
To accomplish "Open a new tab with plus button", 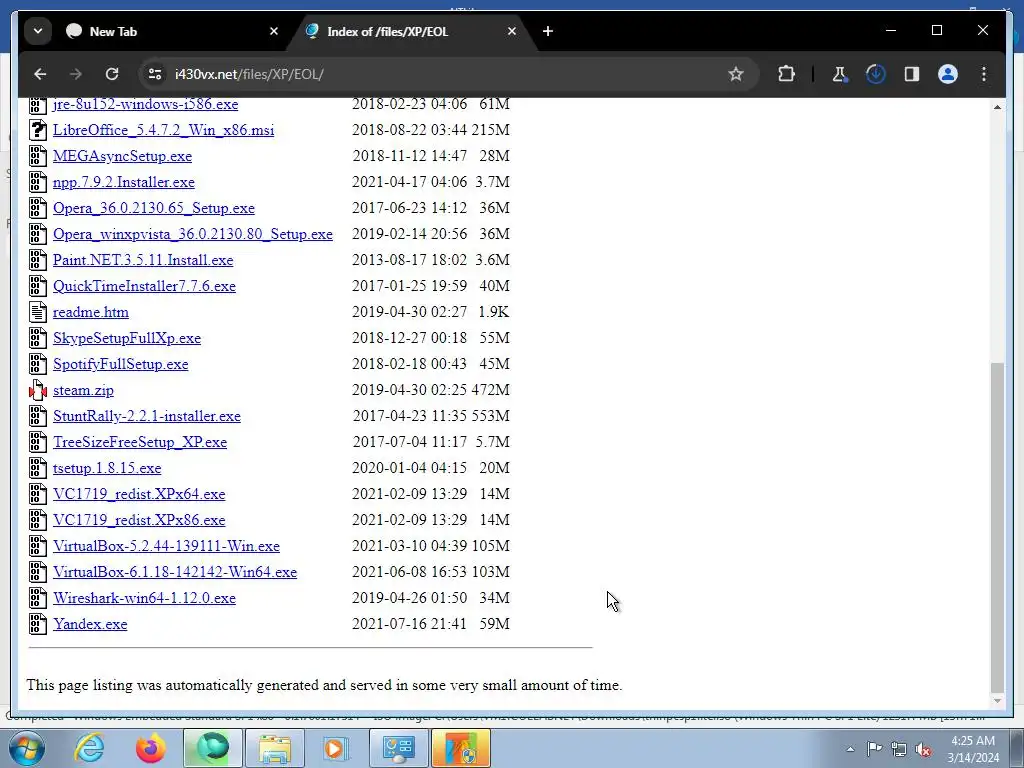I will coord(548,31).
